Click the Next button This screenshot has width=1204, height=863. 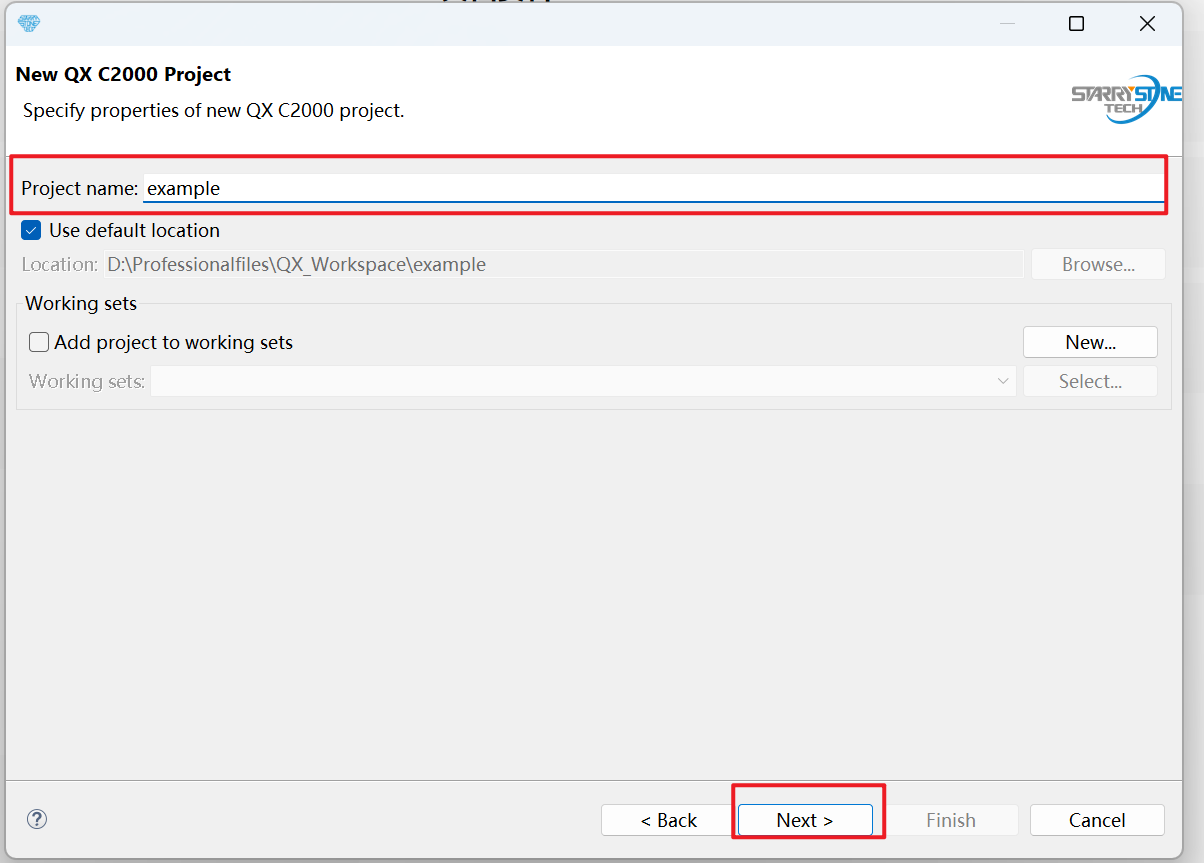tap(805, 820)
